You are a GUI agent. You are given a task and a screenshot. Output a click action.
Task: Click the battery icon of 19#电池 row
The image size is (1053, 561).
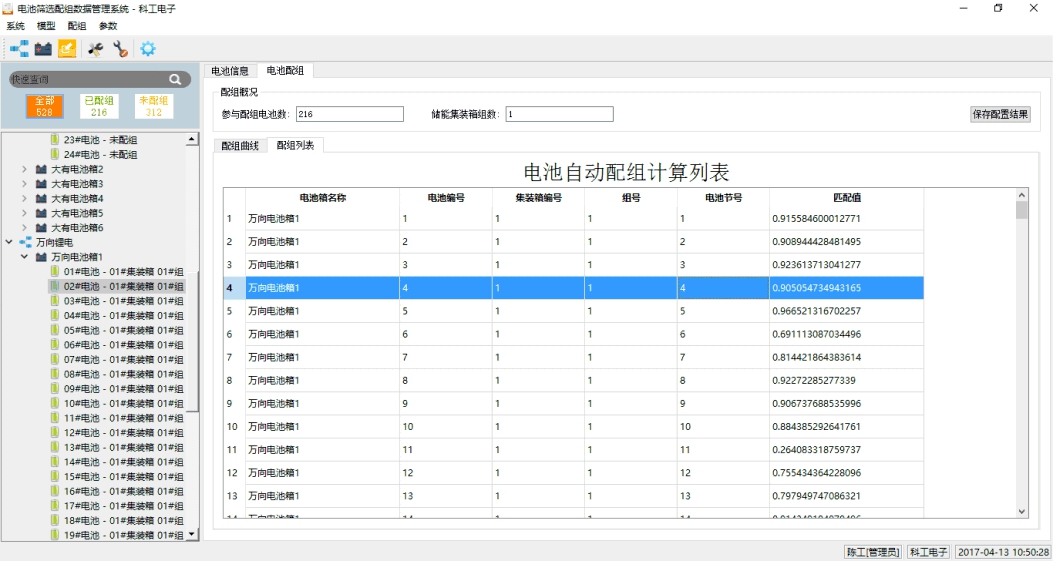point(55,535)
